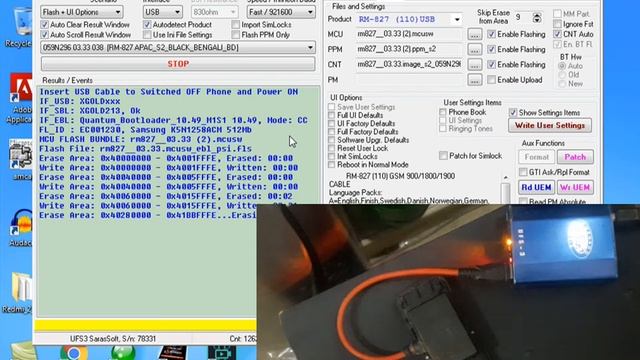
Task: Click the 'Insert USB Cable' log line
Action: click(169, 92)
